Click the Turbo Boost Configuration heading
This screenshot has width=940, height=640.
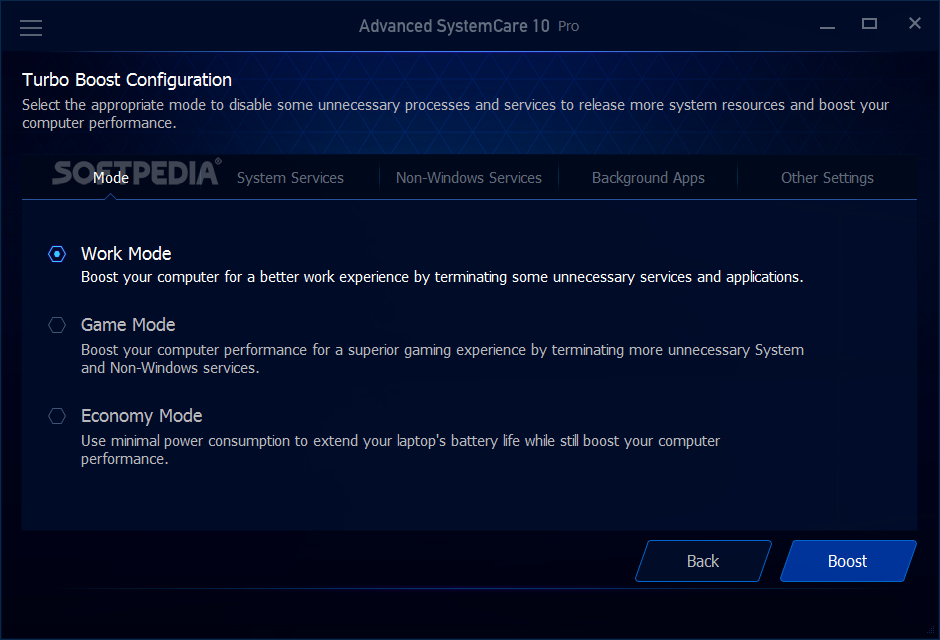point(127,80)
